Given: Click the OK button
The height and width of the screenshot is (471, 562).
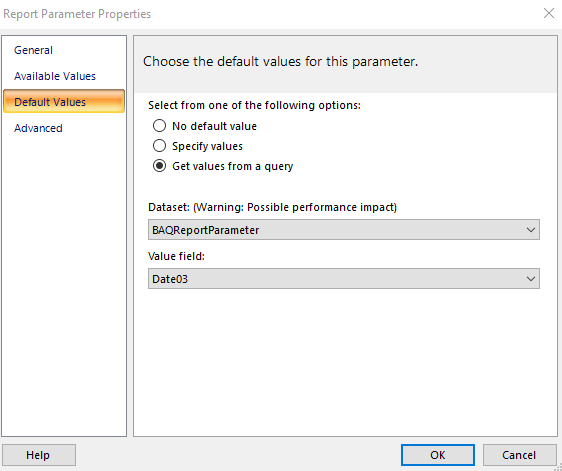Looking at the screenshot, I should (x=438, y=455).
